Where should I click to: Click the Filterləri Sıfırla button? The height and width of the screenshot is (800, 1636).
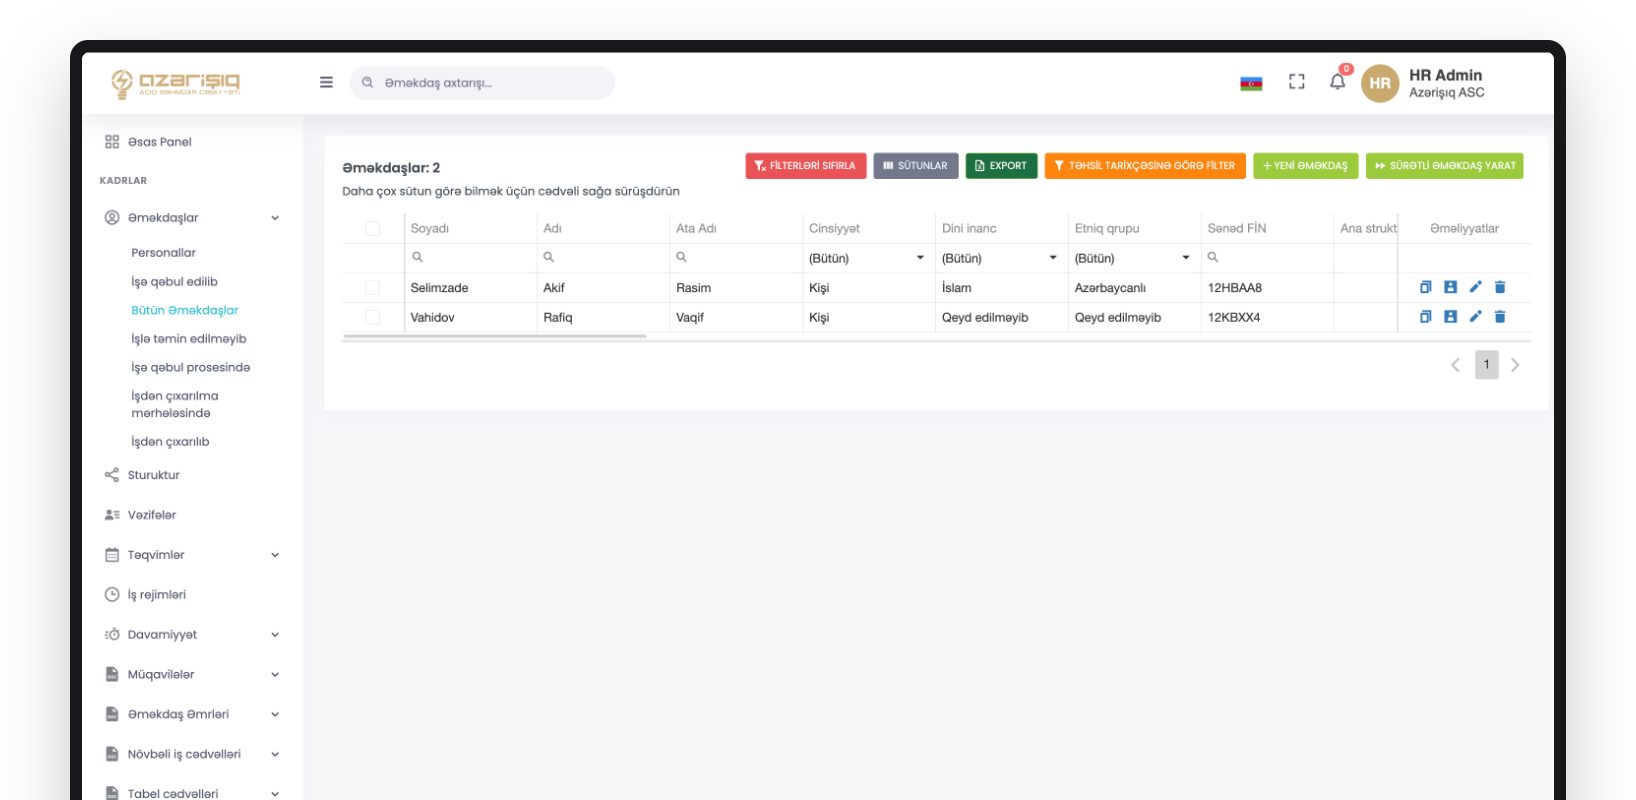coord(806,166)
